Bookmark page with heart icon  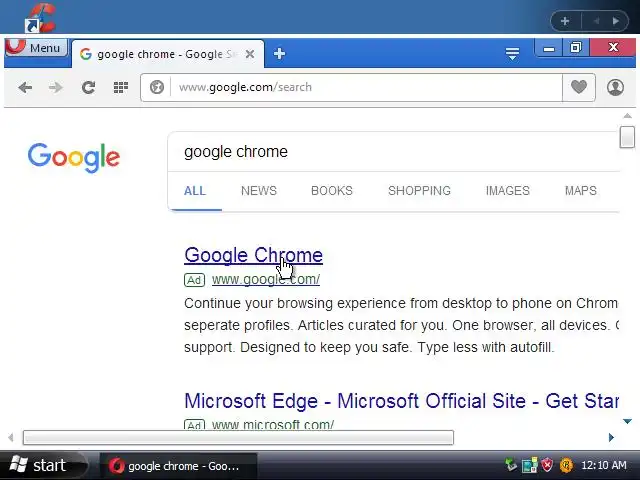[579, 87]
